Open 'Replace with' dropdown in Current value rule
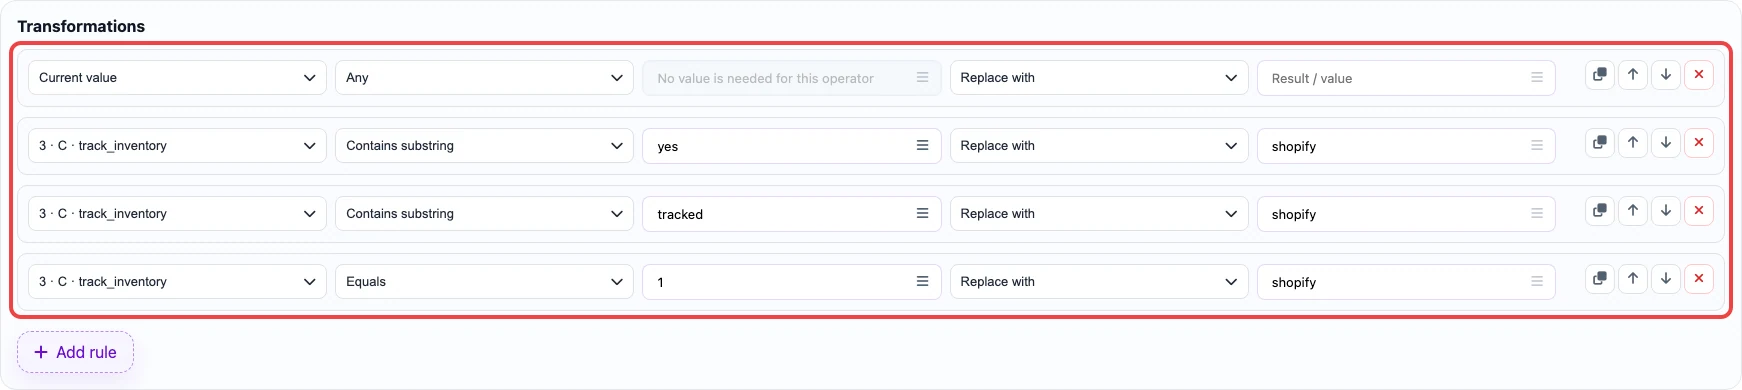The image size is (1742, 390). [x=1099, y=78]
